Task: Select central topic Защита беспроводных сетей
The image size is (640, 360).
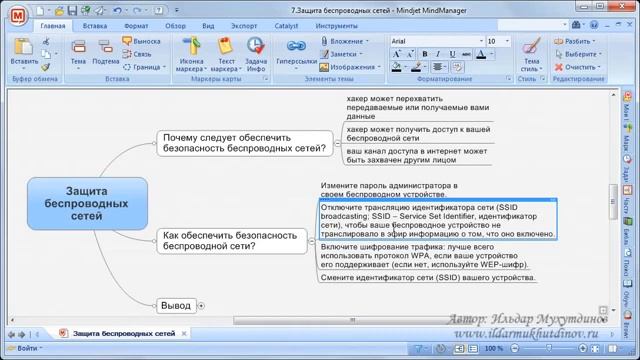Action: click(x=87, y=203)
